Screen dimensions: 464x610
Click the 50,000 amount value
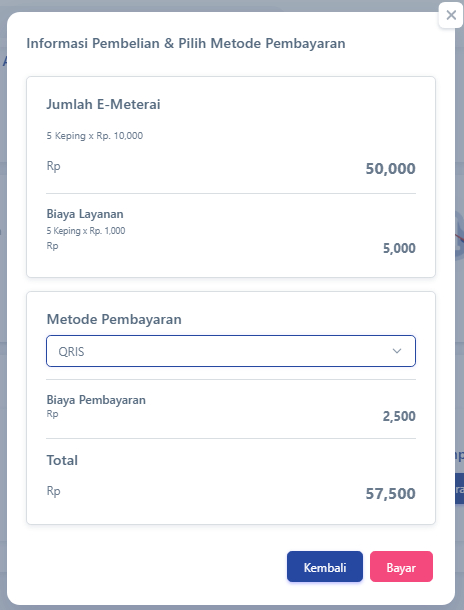[390, 169]
